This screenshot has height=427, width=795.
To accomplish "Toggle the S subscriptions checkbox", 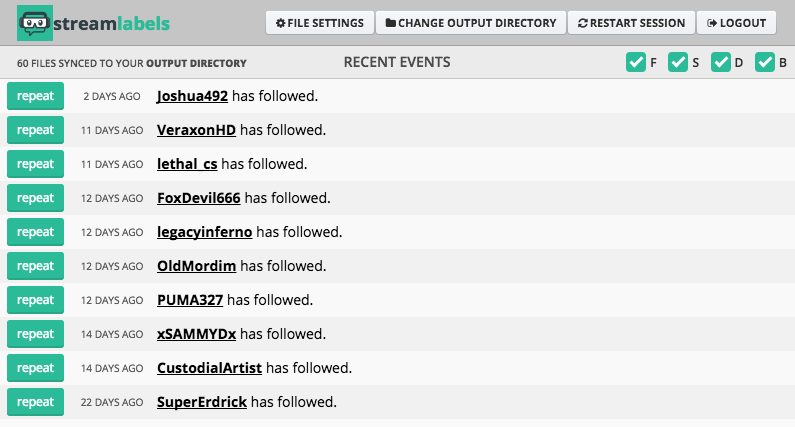I will 678,62.
